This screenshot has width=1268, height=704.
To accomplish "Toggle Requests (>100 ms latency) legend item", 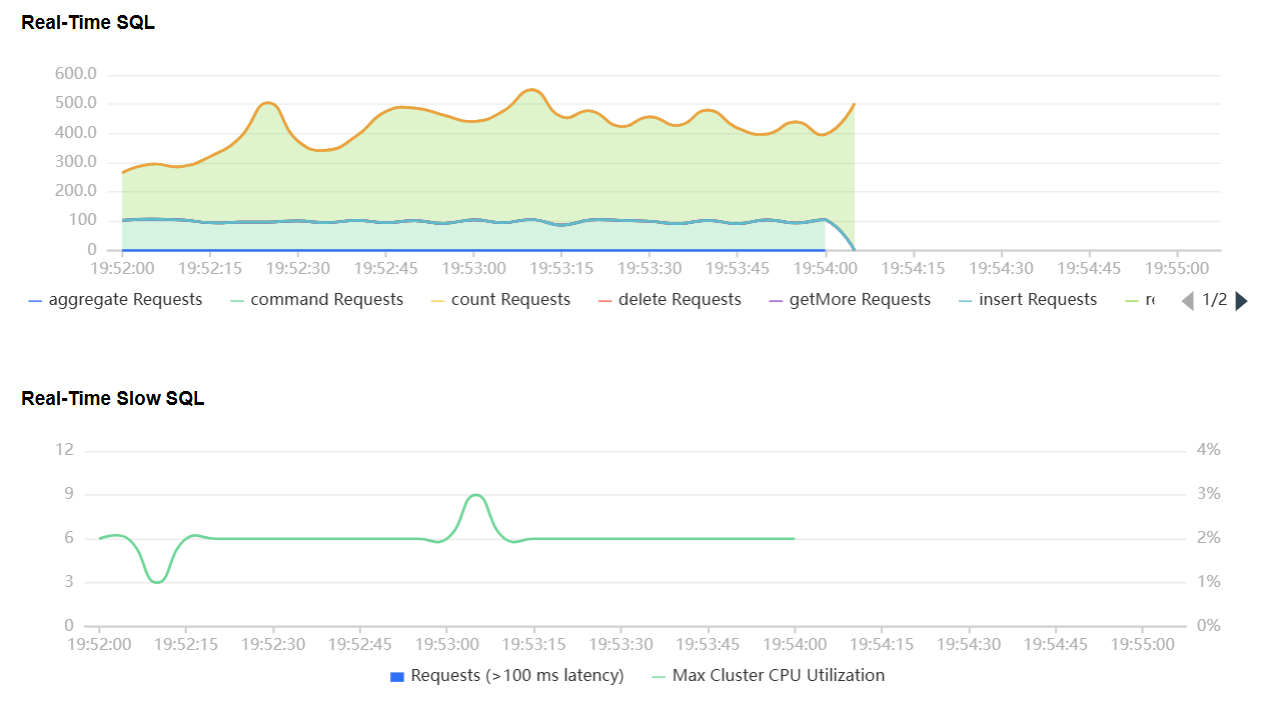I will tap(507, 676).
